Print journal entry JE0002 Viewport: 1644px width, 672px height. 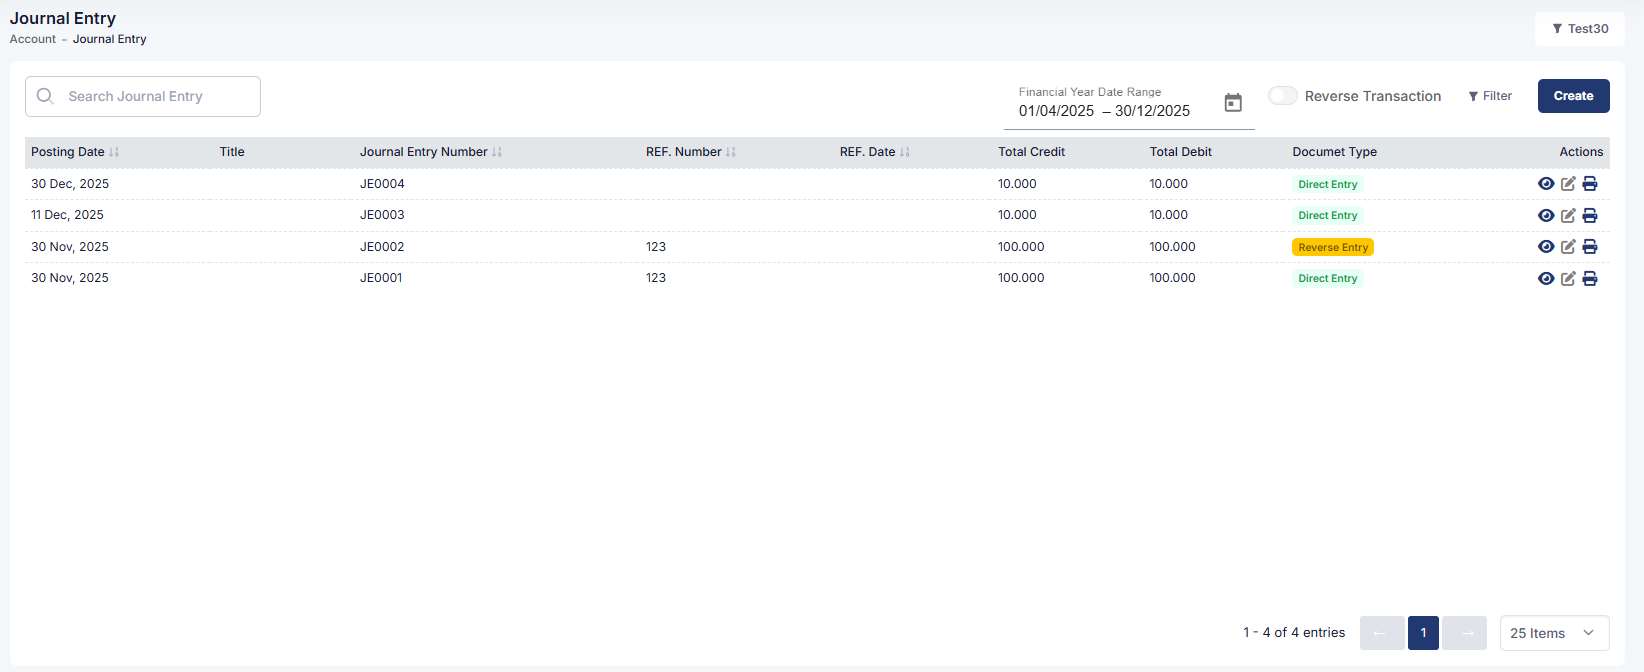tap(1590, 247)
